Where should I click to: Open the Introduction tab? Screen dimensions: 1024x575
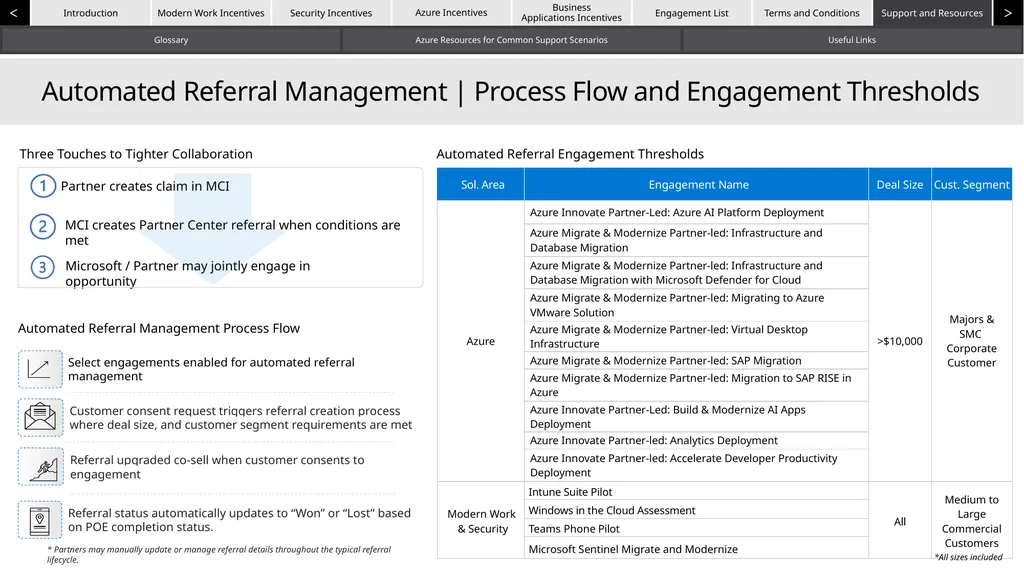[x=90, y=13]
